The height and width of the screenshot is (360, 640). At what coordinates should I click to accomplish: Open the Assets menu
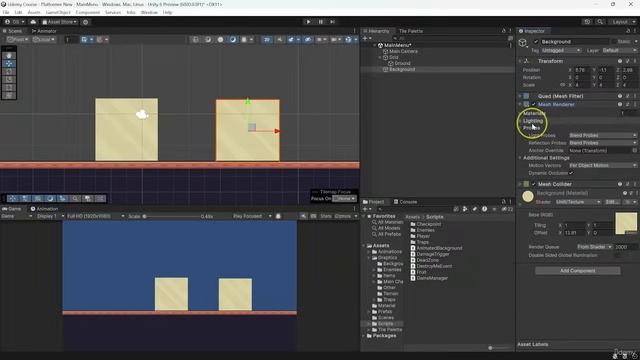tap(34, 13)
